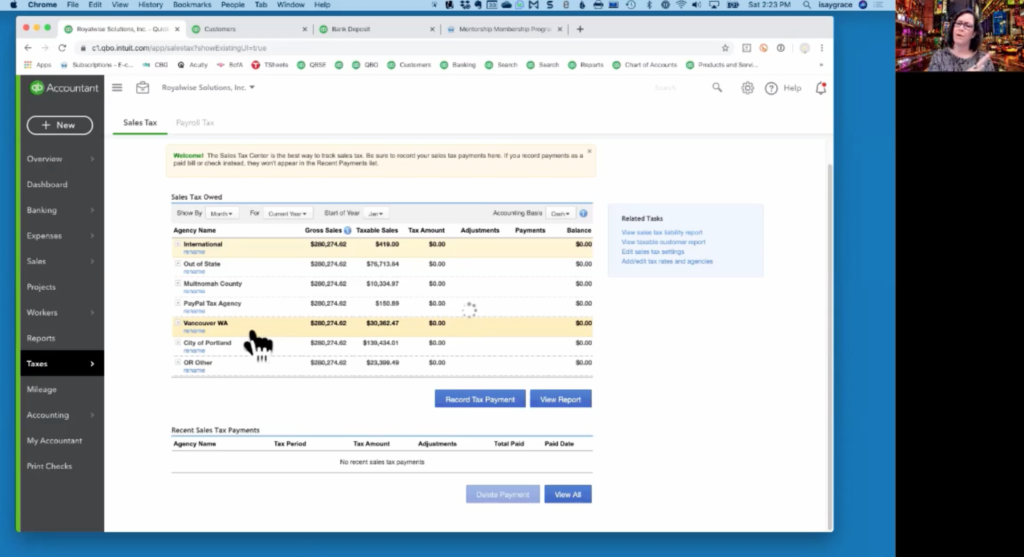The width and height of the screenshot is (1024, 557).
Task: Click the Accounting Basis help icon
Action: [x=583, y=213]
